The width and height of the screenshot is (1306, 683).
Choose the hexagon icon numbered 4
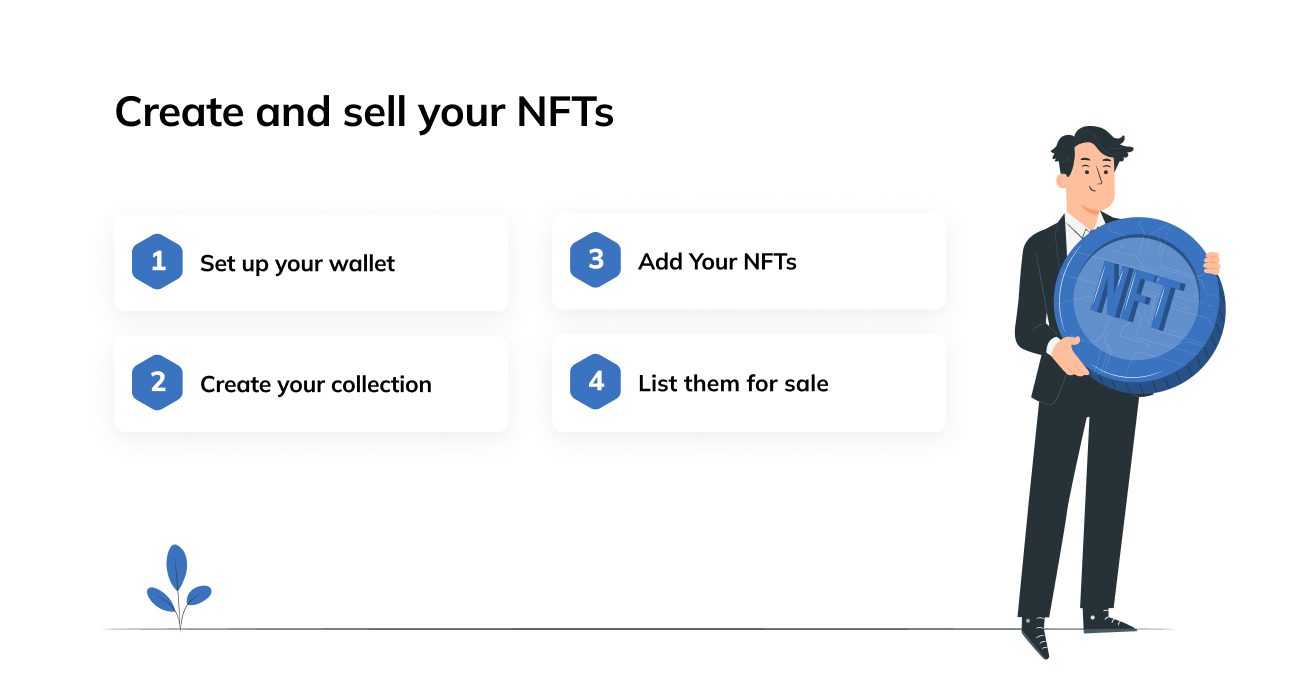point(595,382)
